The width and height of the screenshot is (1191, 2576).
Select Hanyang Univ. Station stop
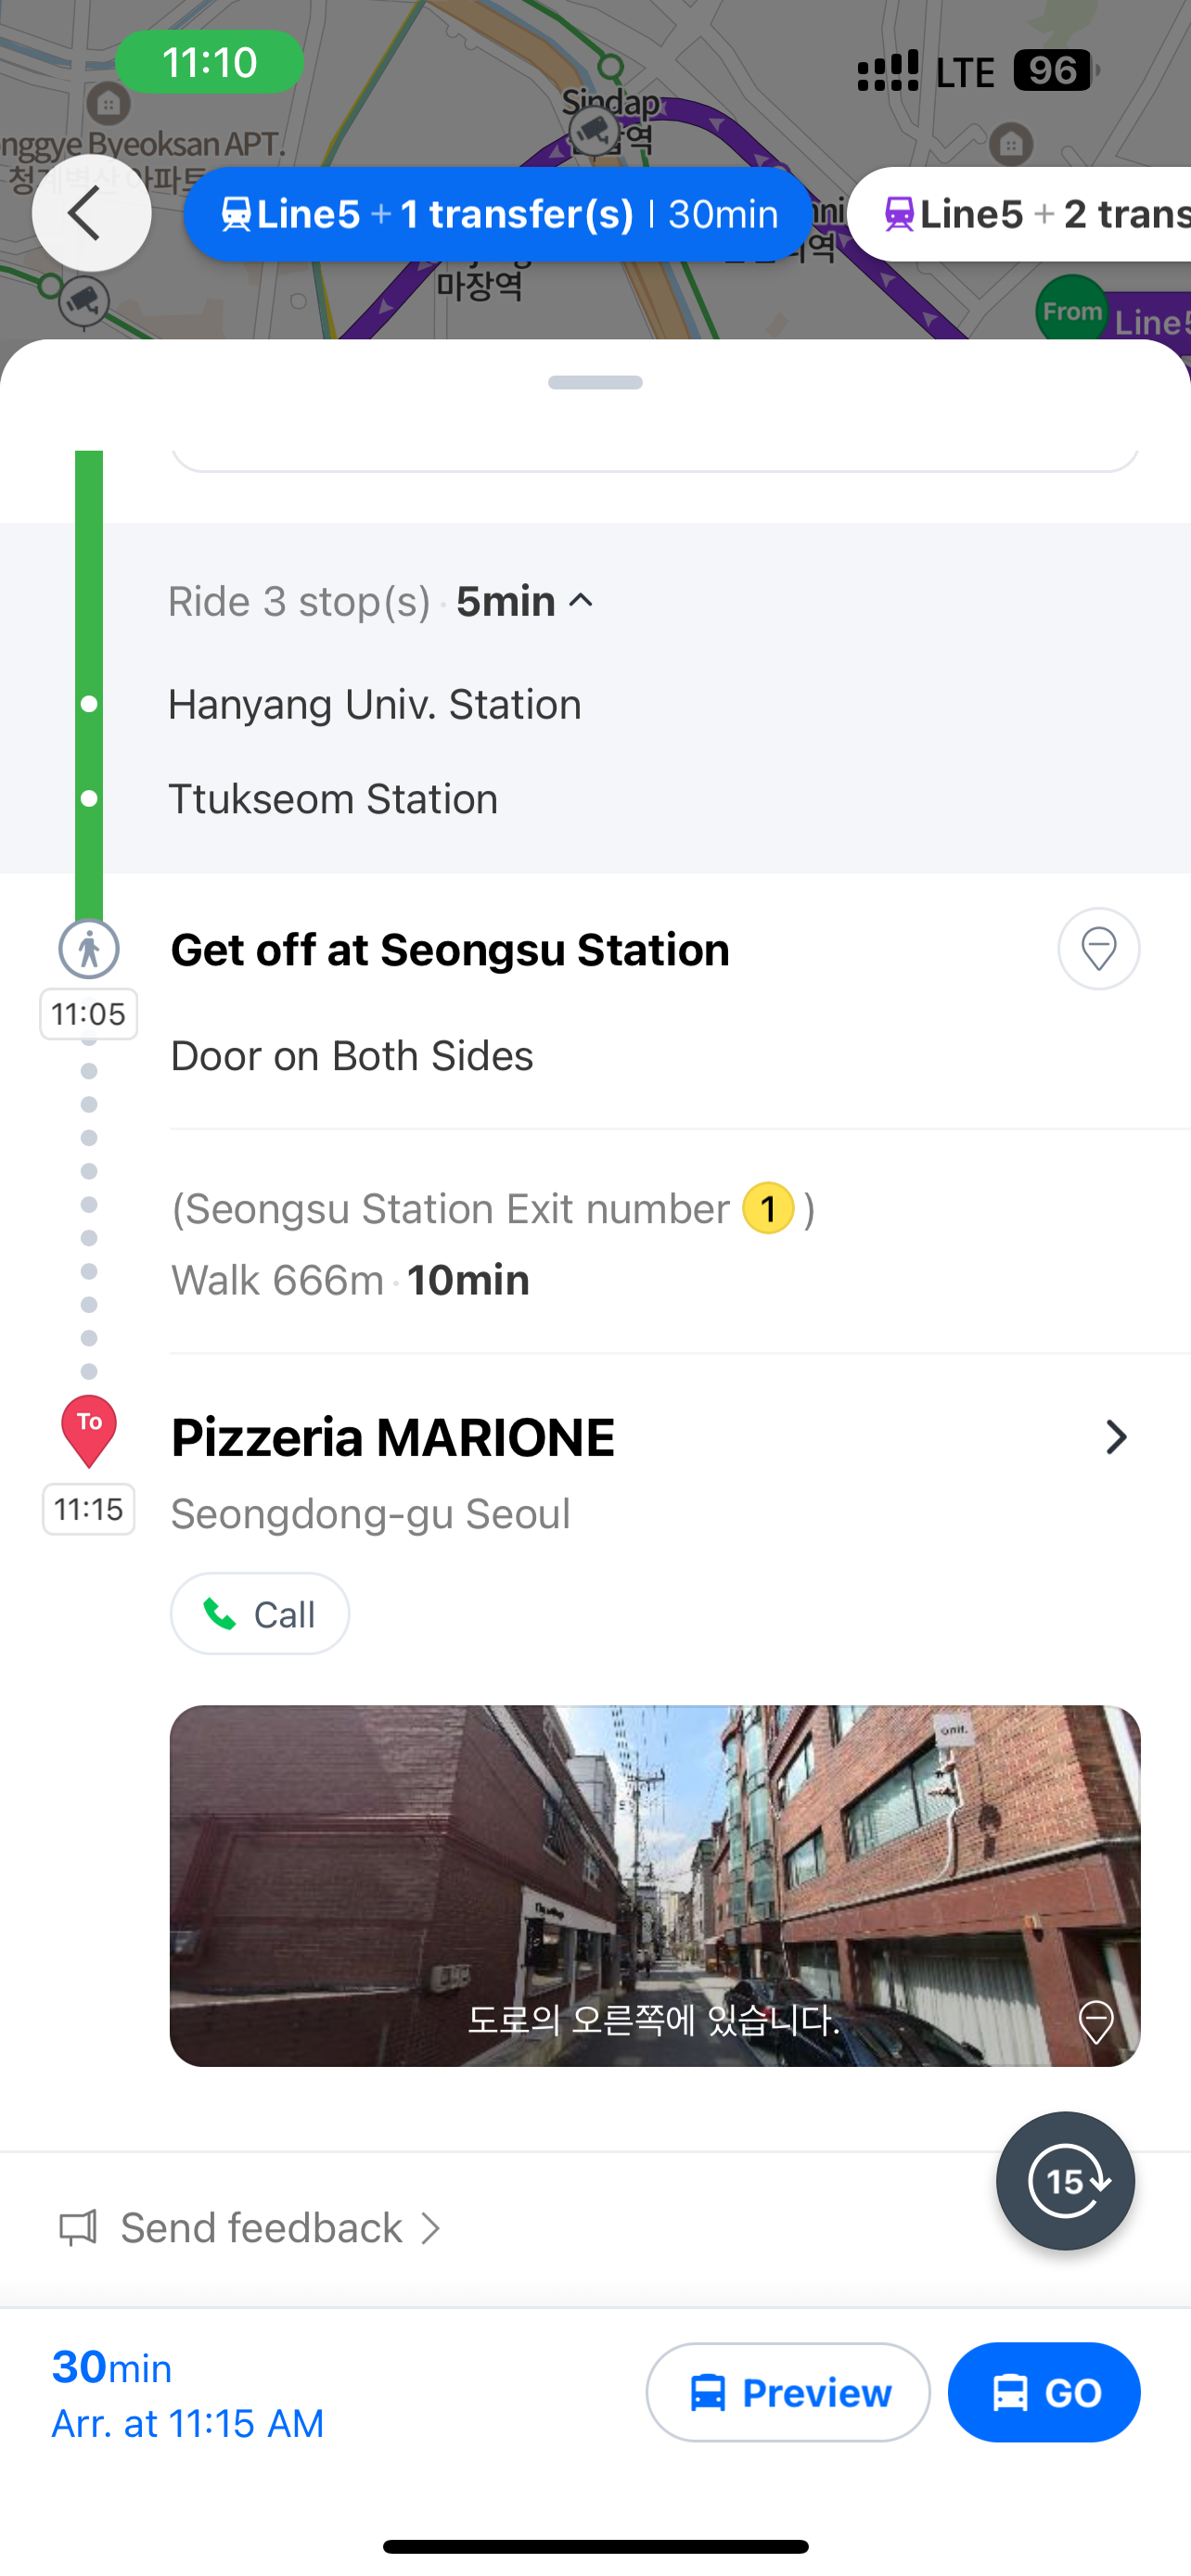point(374,705)
